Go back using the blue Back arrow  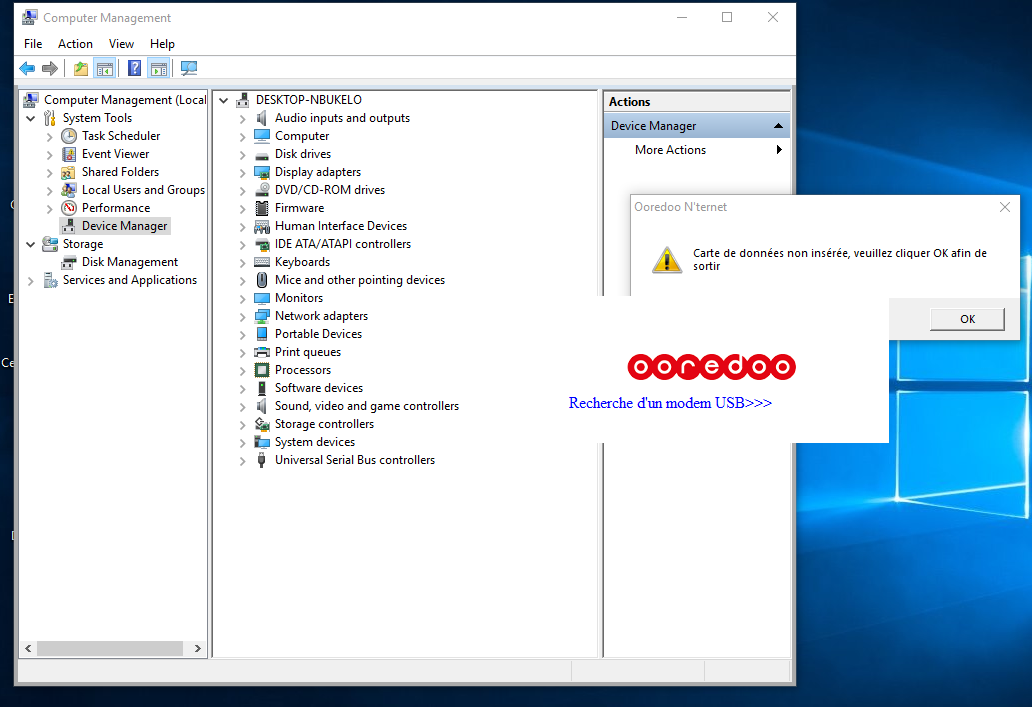click(27, 68)
